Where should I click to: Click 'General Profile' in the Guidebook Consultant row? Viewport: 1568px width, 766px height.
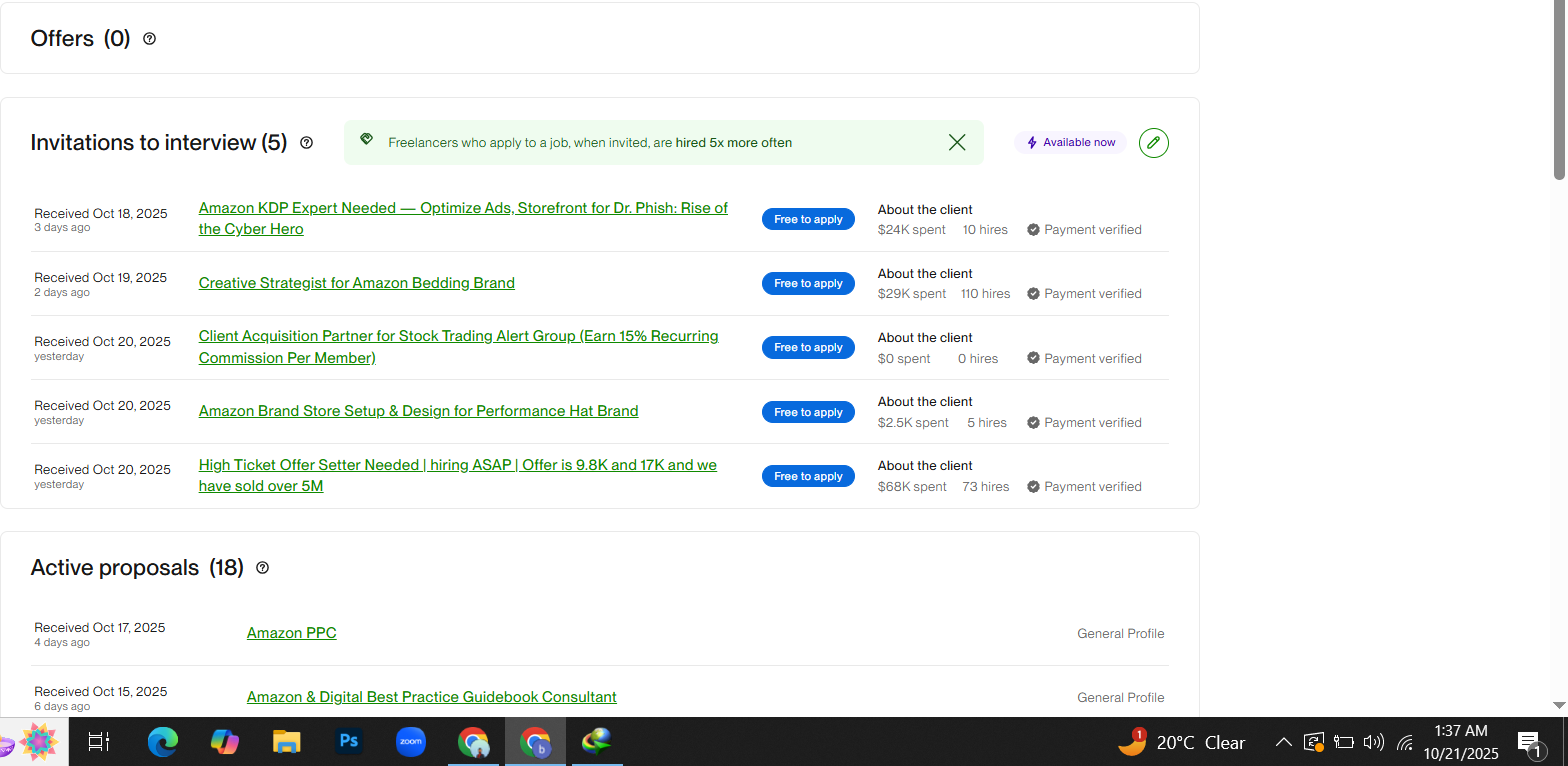coord(1121,698)
